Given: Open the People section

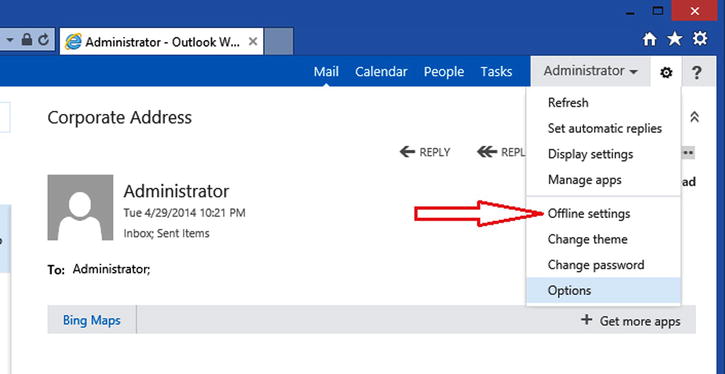Looking at the screenshot, I should pyautogui.click(x=444, y=72).
